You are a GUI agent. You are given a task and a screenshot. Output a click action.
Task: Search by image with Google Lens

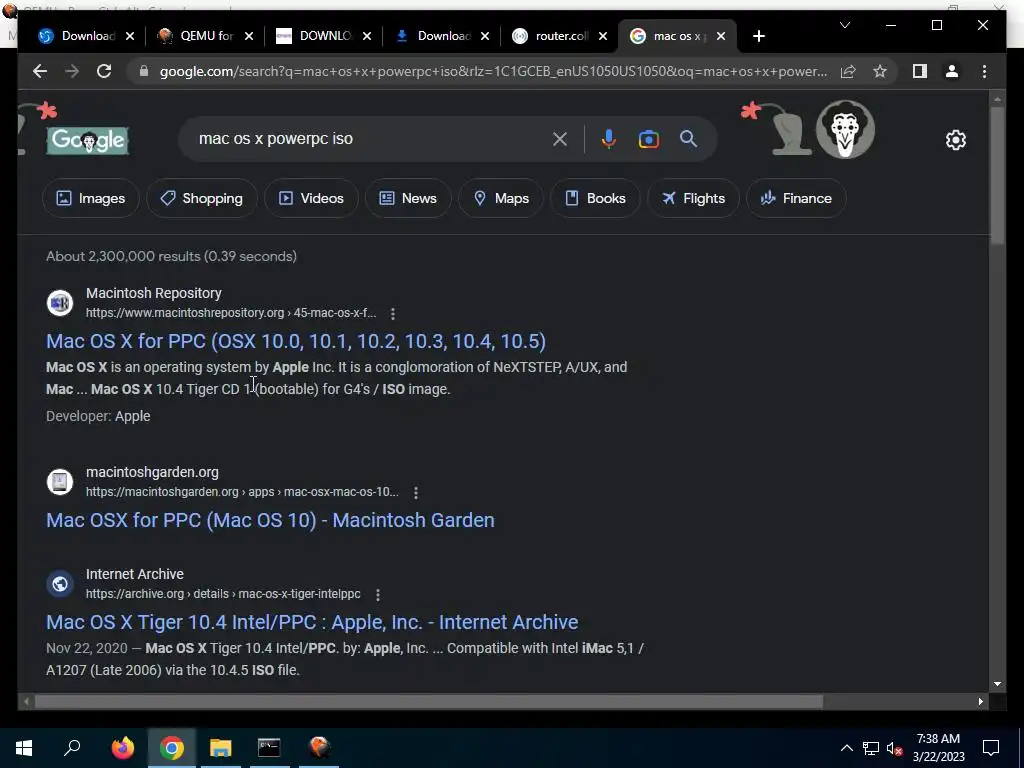(x=648, y=138)
